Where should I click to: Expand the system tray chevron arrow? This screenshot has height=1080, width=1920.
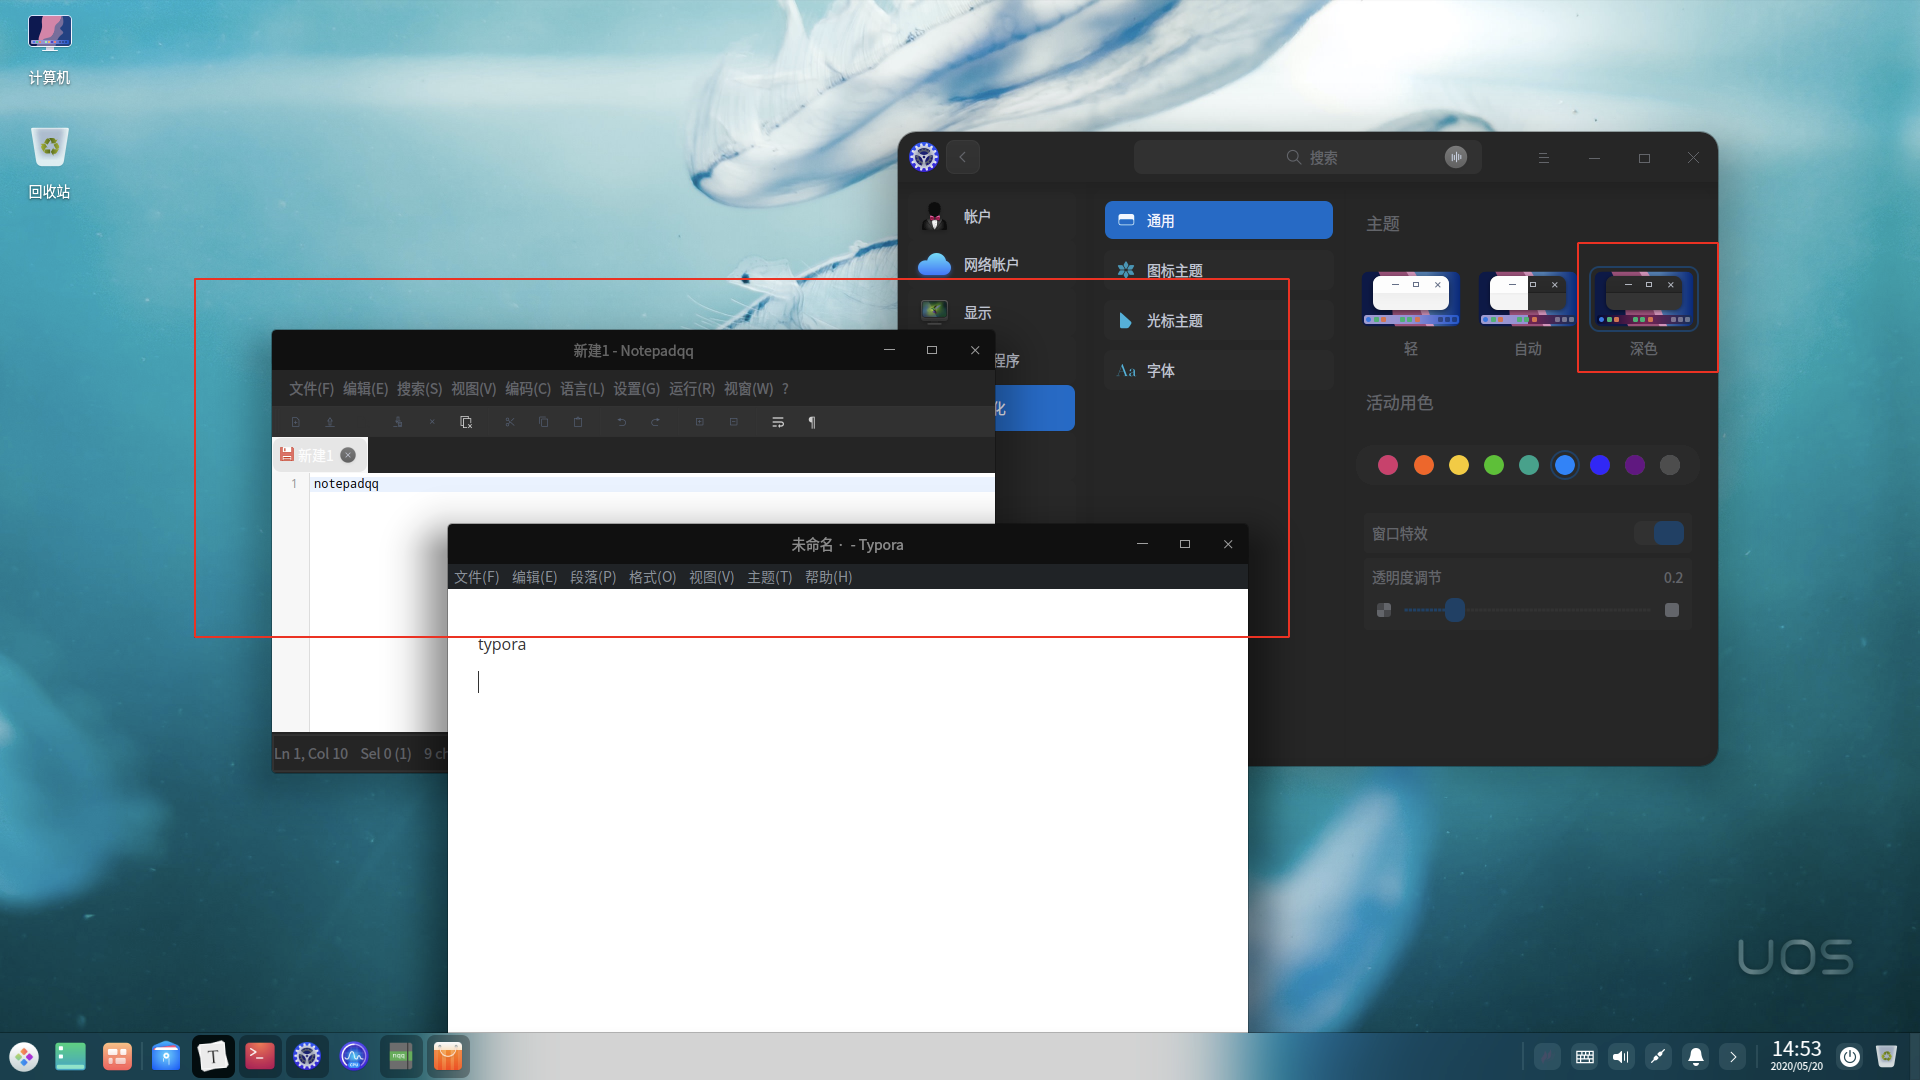(x=1732, y=1056)
